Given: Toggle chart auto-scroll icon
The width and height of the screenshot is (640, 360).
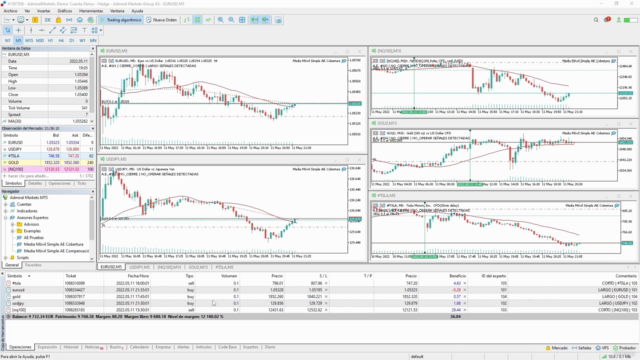Looking at the screenshot, I should pos(254,20).
